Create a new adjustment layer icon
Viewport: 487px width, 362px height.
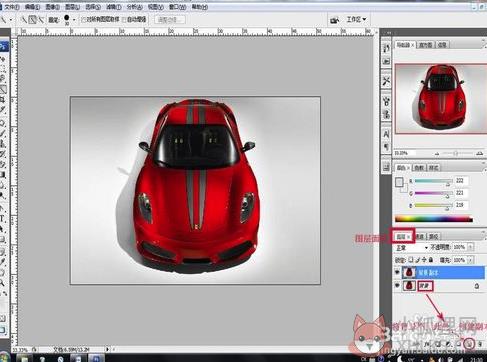tap(448, 343)
